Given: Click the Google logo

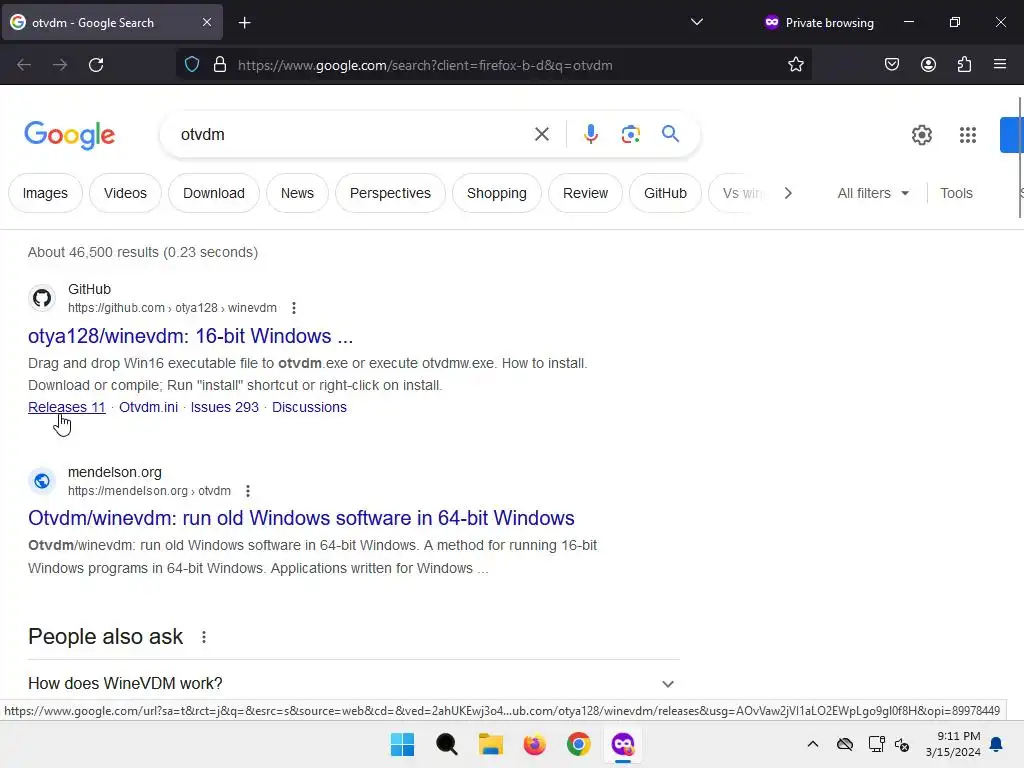Looking at the screenshot, I should pos(70,135).
